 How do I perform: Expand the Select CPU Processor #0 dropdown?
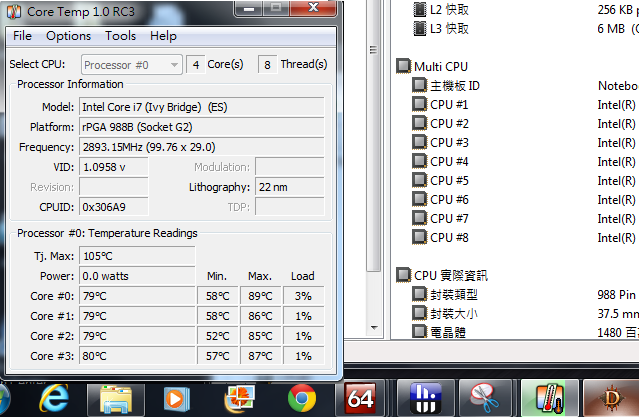(131, 65)
